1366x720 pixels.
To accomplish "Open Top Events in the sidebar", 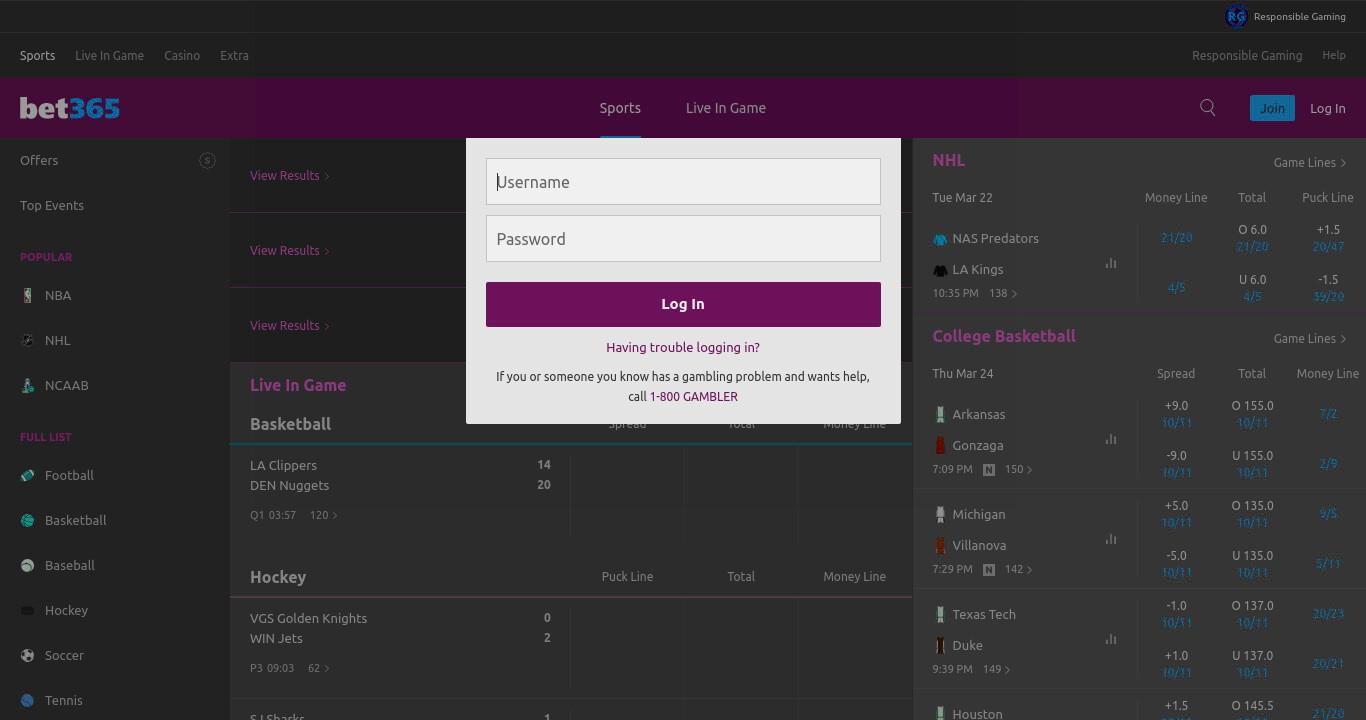I will click(x=52, y=205).
